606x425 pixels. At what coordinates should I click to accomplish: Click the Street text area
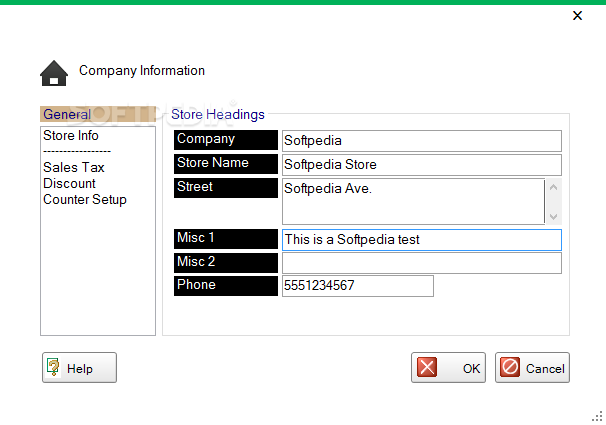(413, 201)
